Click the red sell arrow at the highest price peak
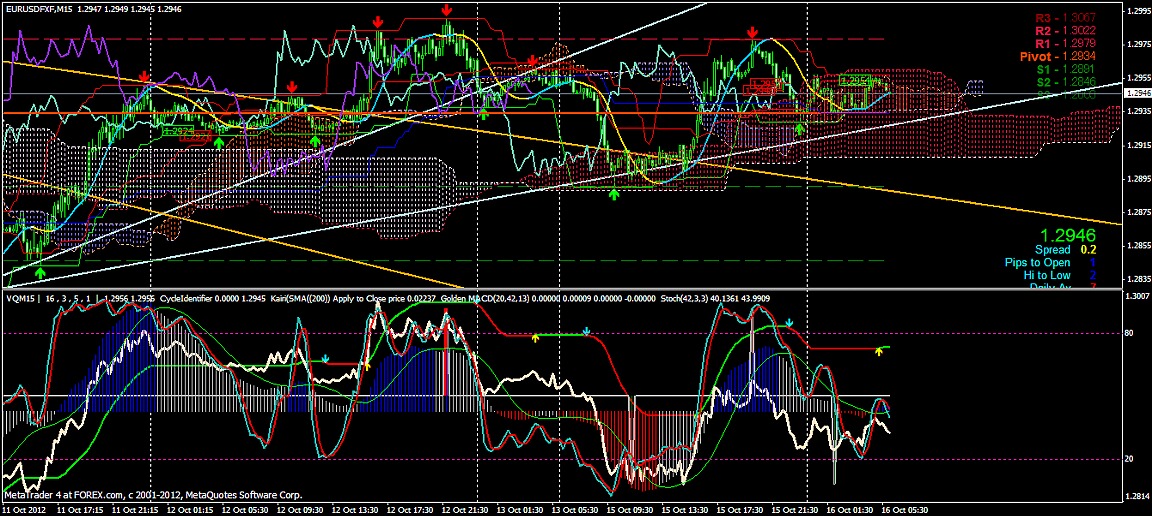1152x516 pixels. click(445, 10)
